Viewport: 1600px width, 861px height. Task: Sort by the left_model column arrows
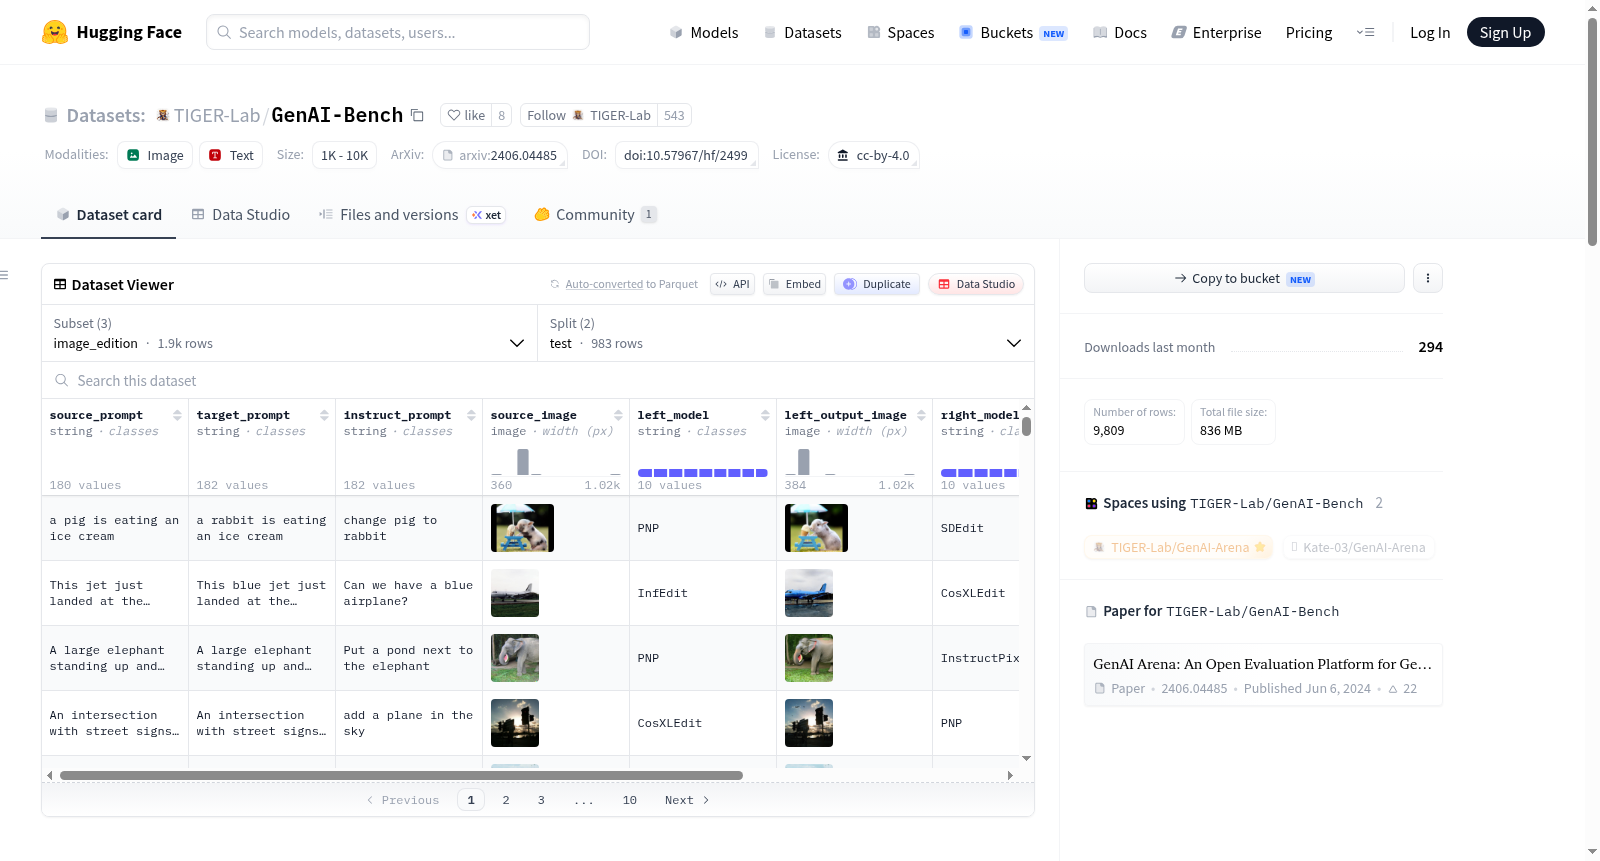765,415
